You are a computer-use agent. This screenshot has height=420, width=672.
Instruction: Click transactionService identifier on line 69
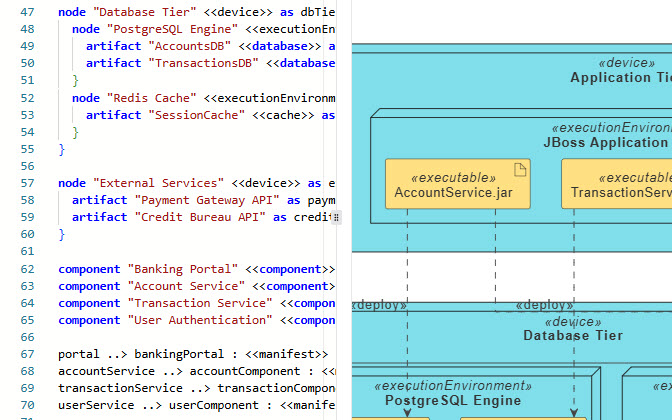(x=120, y=388)
